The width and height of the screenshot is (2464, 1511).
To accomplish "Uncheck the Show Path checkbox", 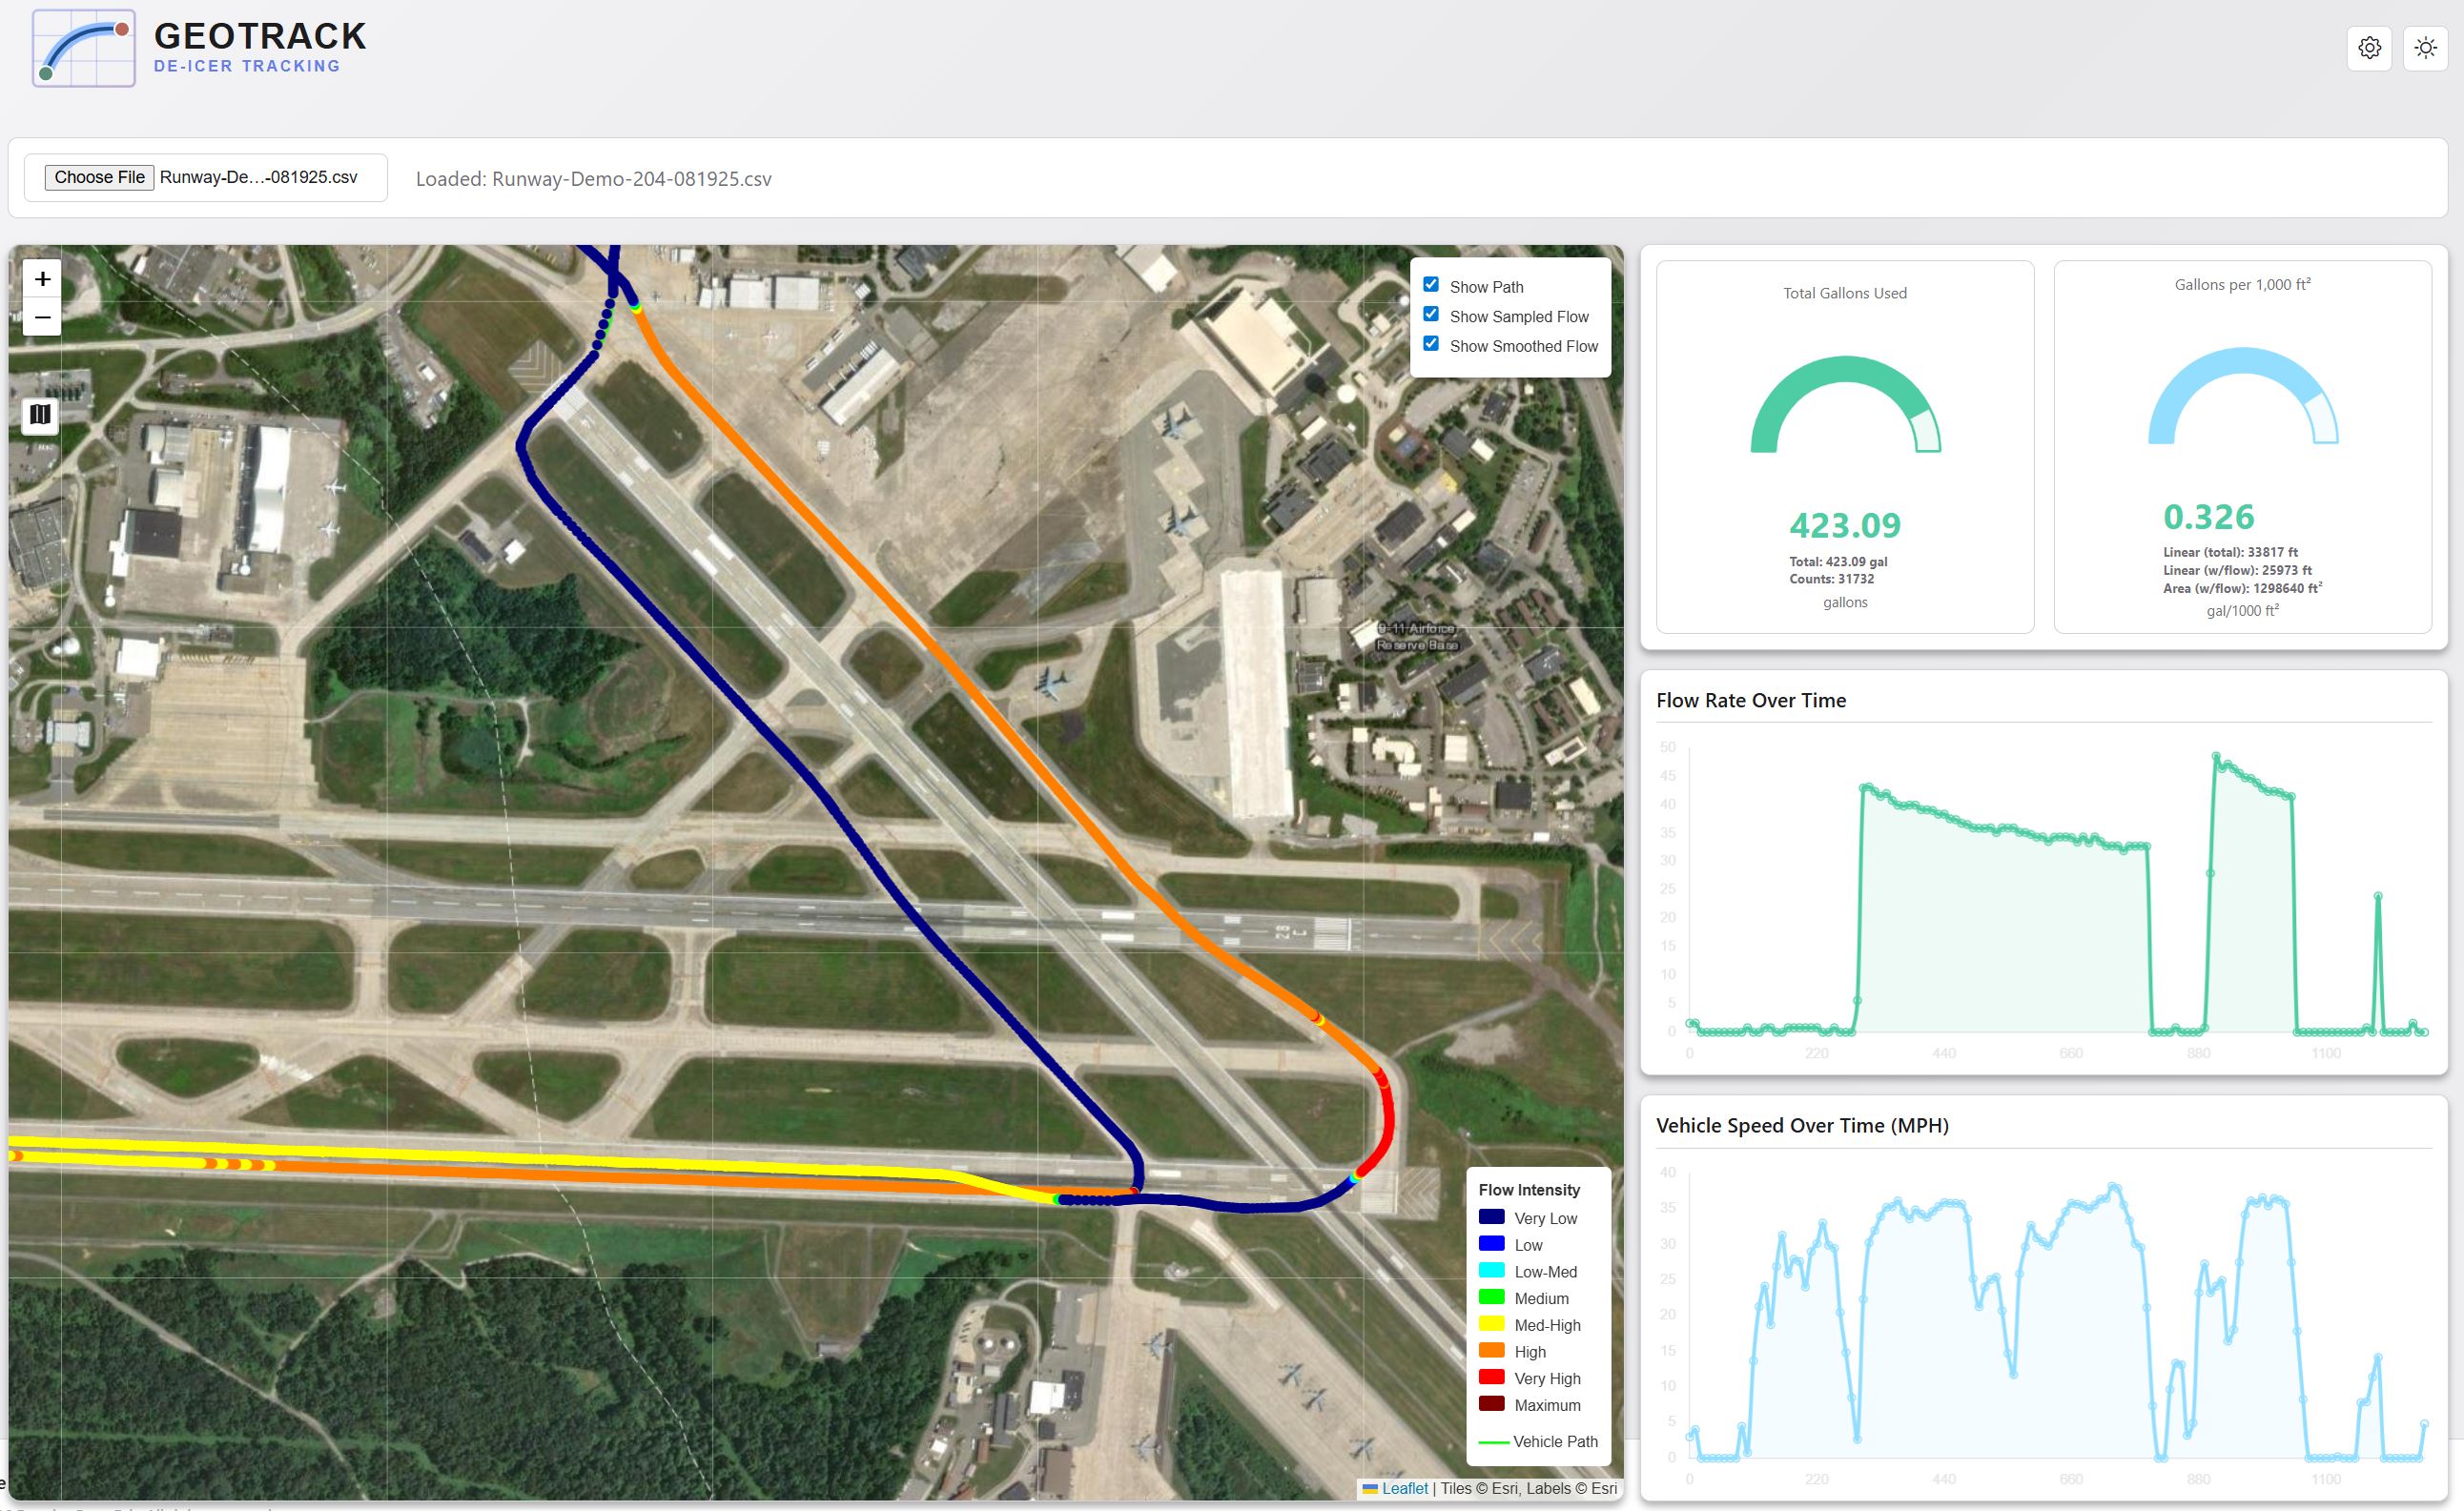I will 1431,285.
